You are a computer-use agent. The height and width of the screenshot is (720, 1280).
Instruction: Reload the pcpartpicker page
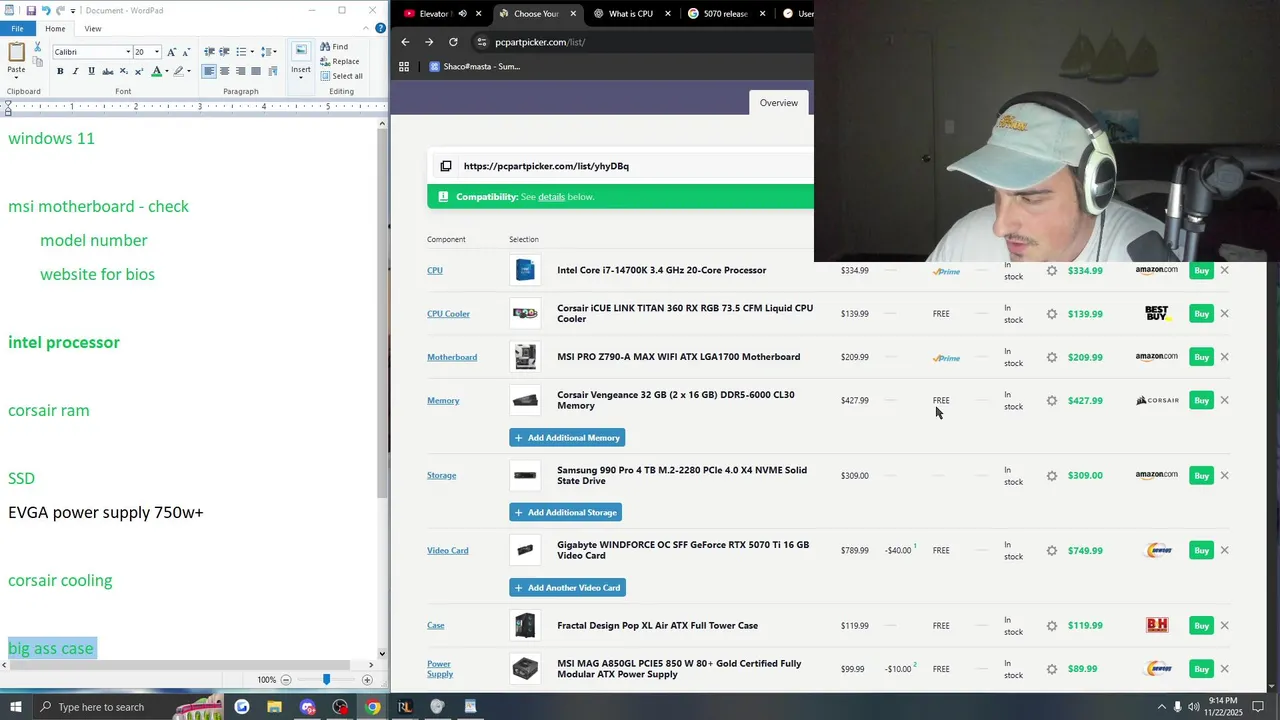[453, 42]
